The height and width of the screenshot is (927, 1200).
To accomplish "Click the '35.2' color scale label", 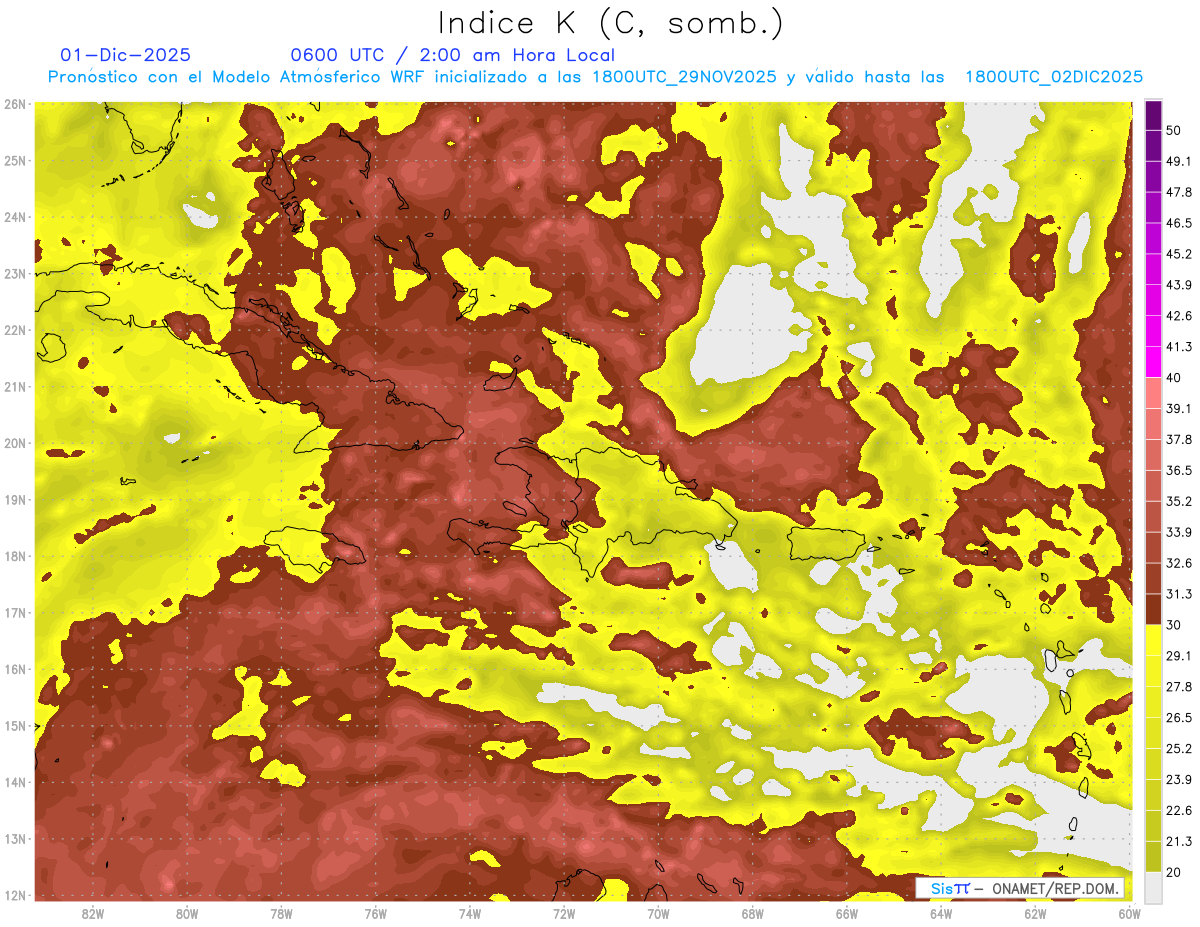I will [1178, 501].
